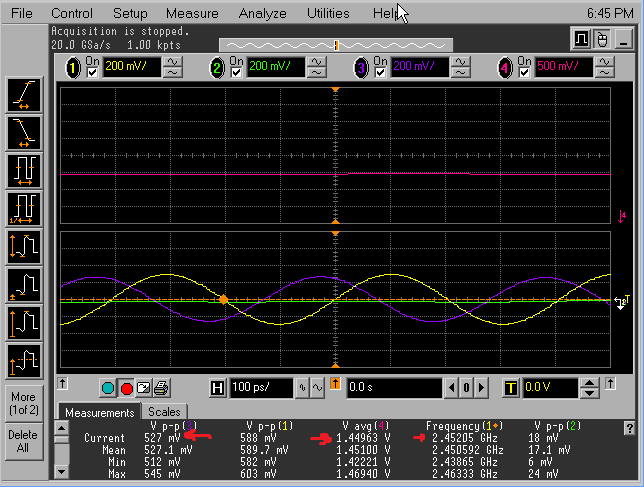The image size is (644, 487).
Task: Click the acquisition memory position bar
Action: pyautogui.click(x=335, y=45)
